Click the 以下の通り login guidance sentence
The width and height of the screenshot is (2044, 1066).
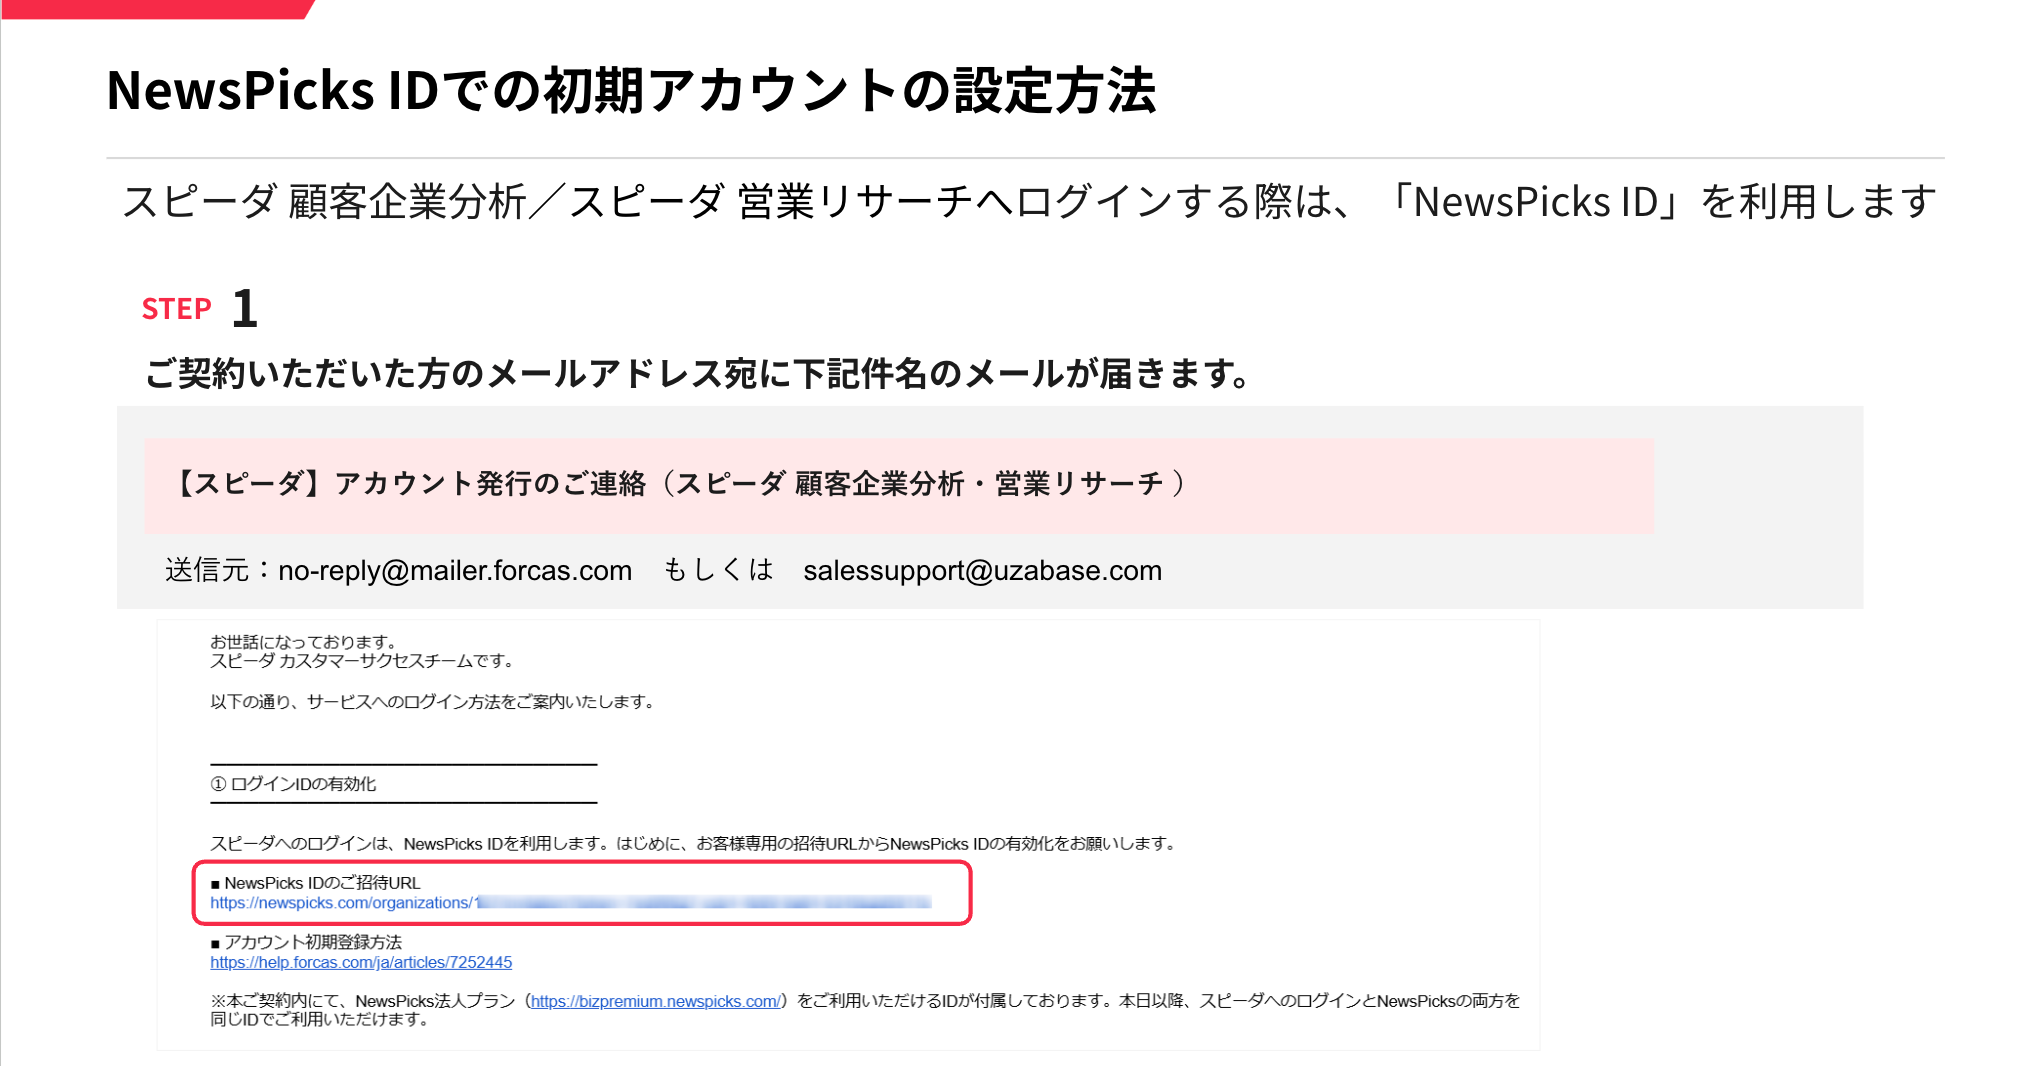[x=433, y=702]
